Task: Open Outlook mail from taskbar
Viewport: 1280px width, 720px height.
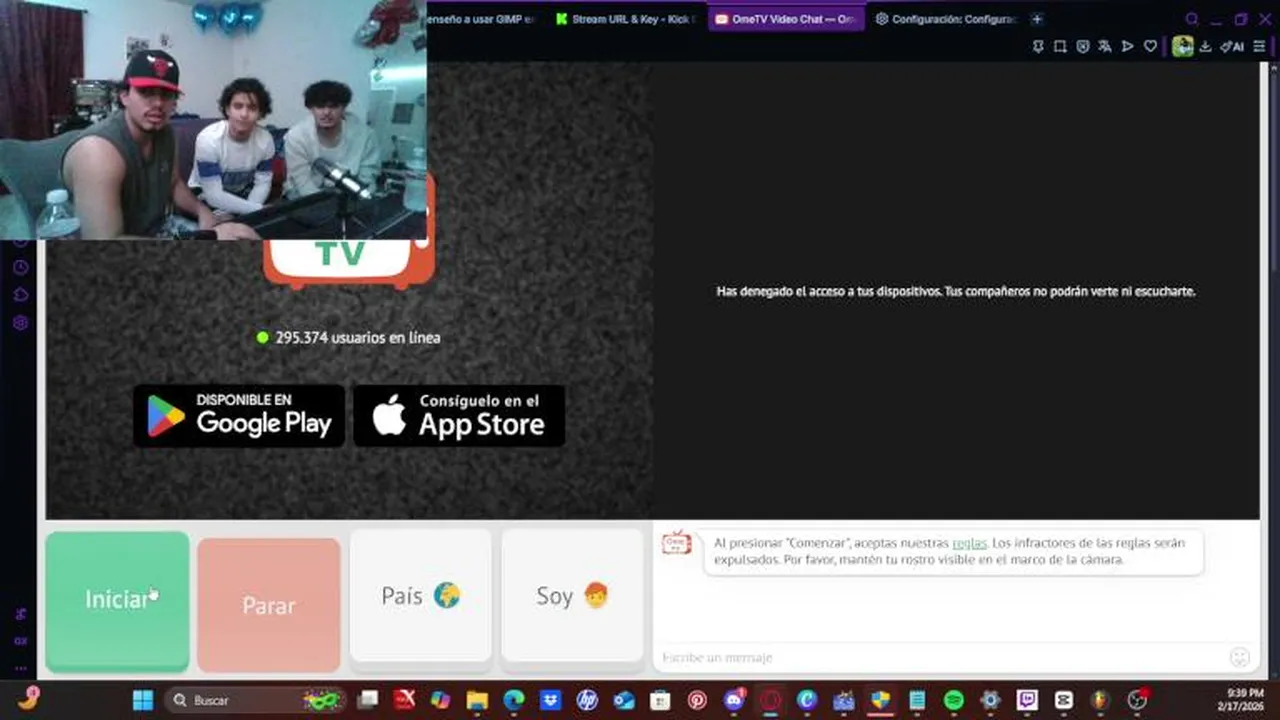Action: click(x=624, y=700)
